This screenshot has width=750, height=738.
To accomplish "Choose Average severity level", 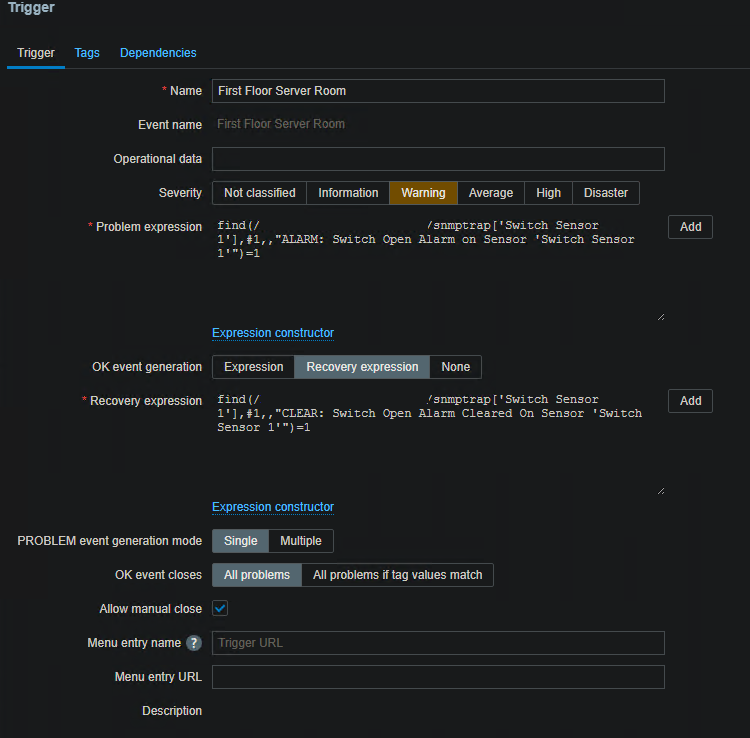I will coord(491,193).
